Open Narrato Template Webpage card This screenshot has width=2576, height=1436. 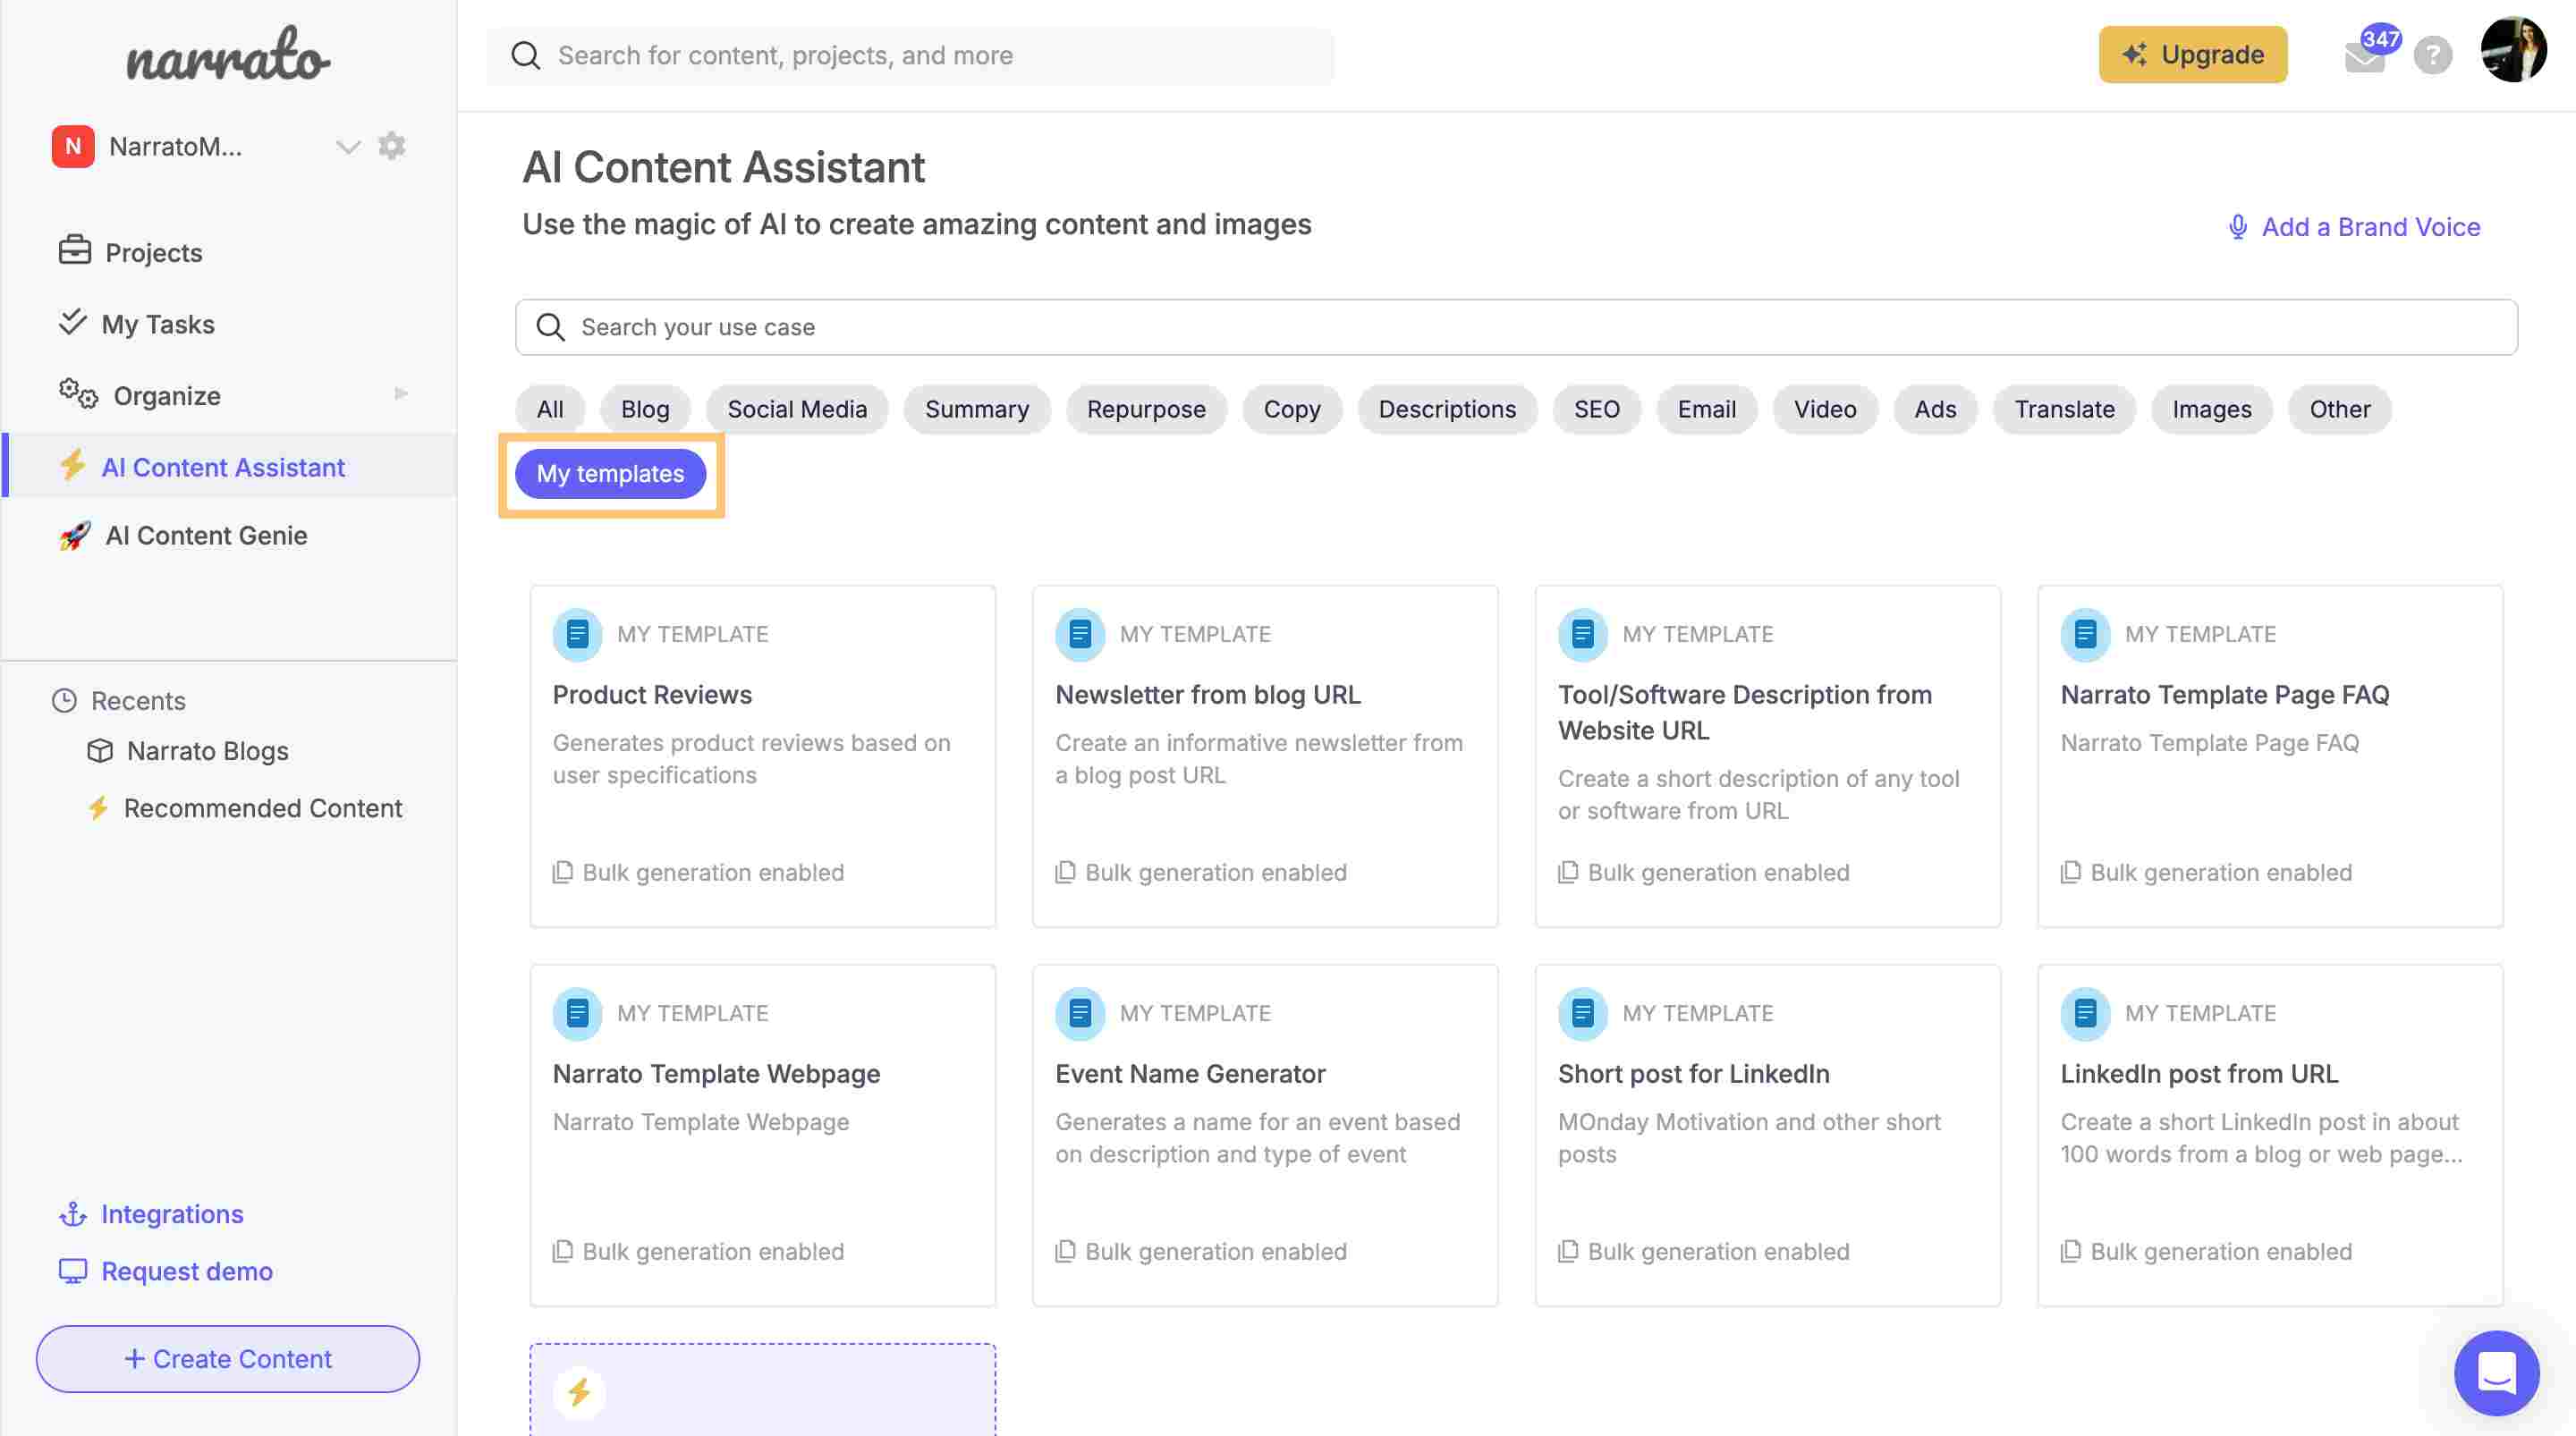763,1135
